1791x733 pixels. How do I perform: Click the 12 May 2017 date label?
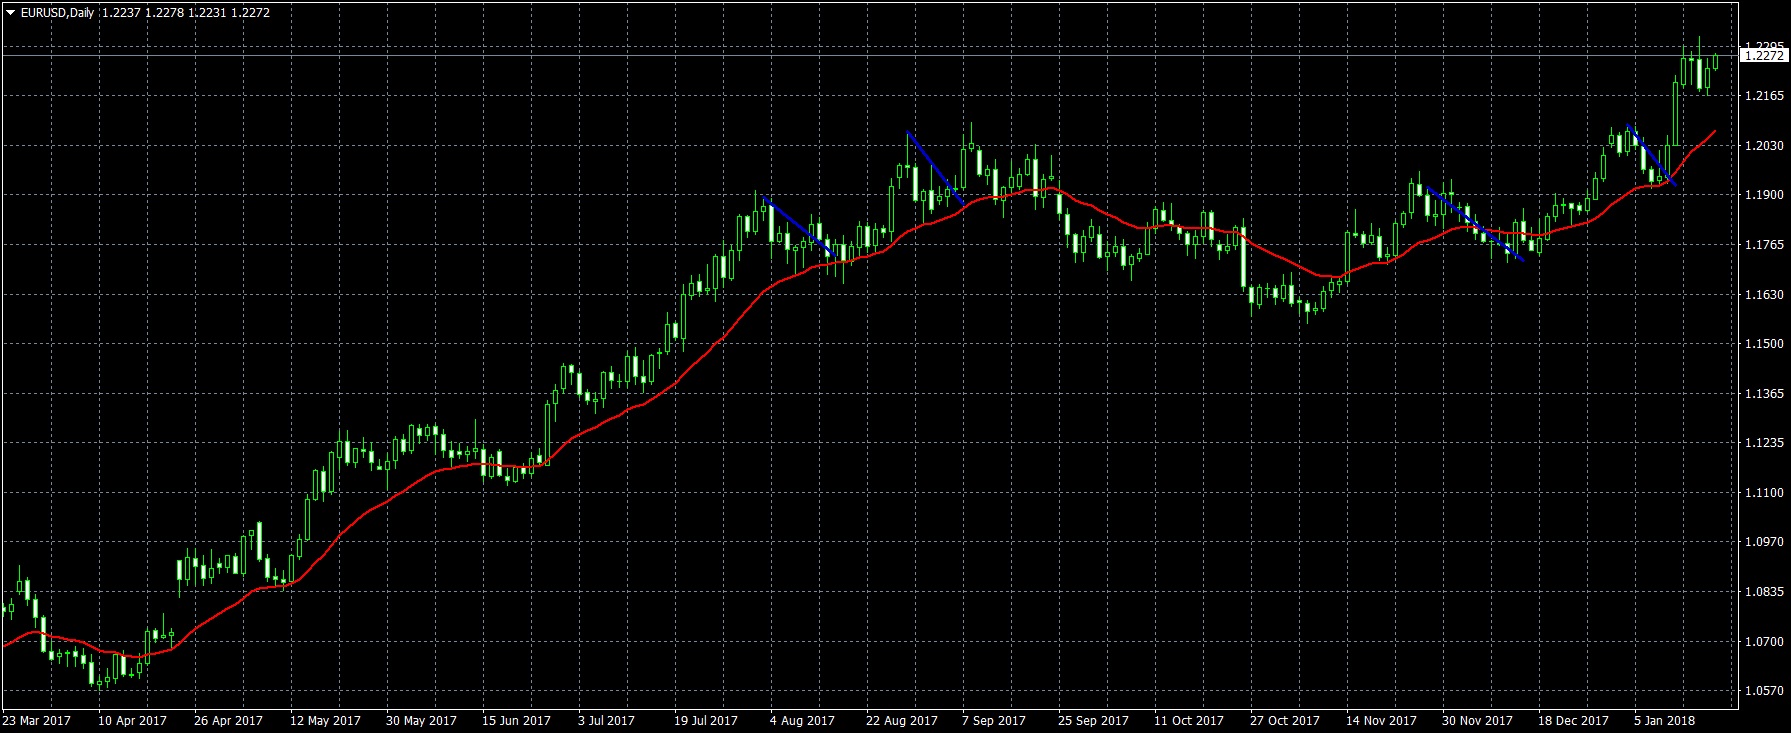pos(325,720)
